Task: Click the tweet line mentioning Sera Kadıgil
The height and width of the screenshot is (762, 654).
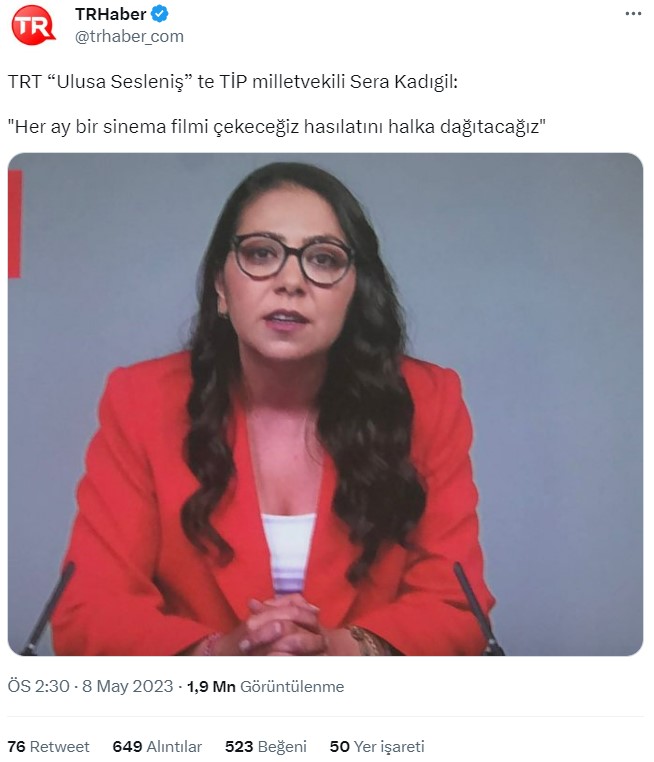Action: [x=233, y=82]
